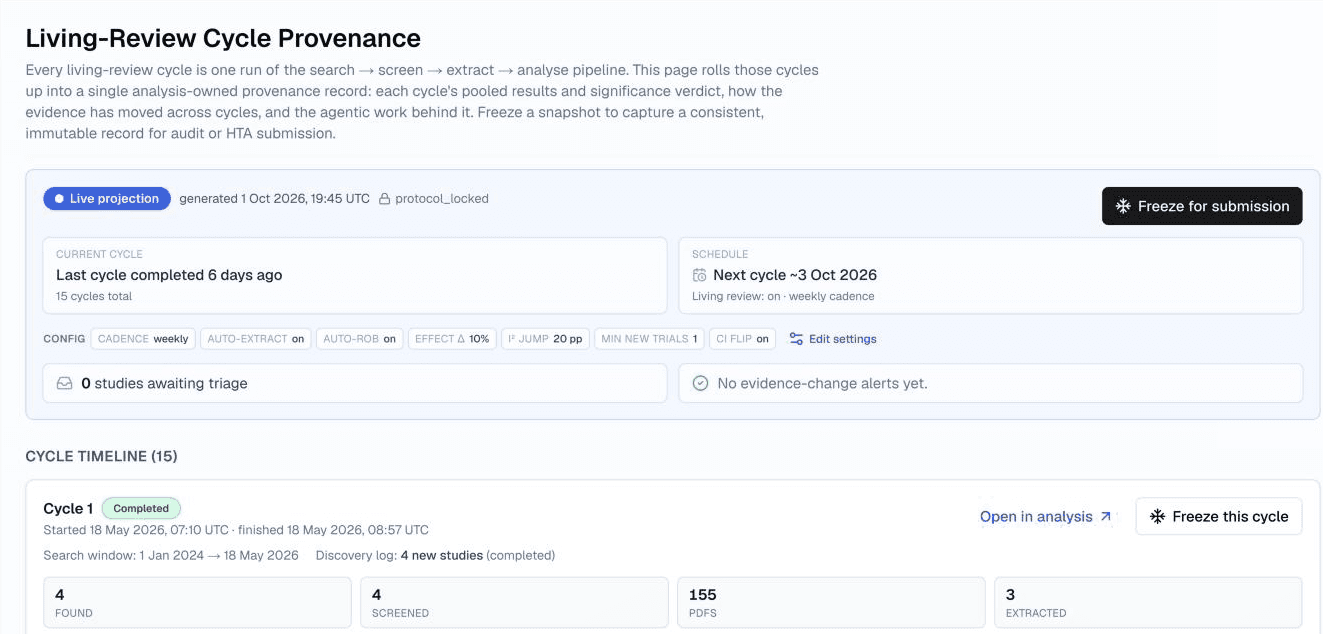
Task: Click the No evidence-change alerts card
Action: click(991, 383)
